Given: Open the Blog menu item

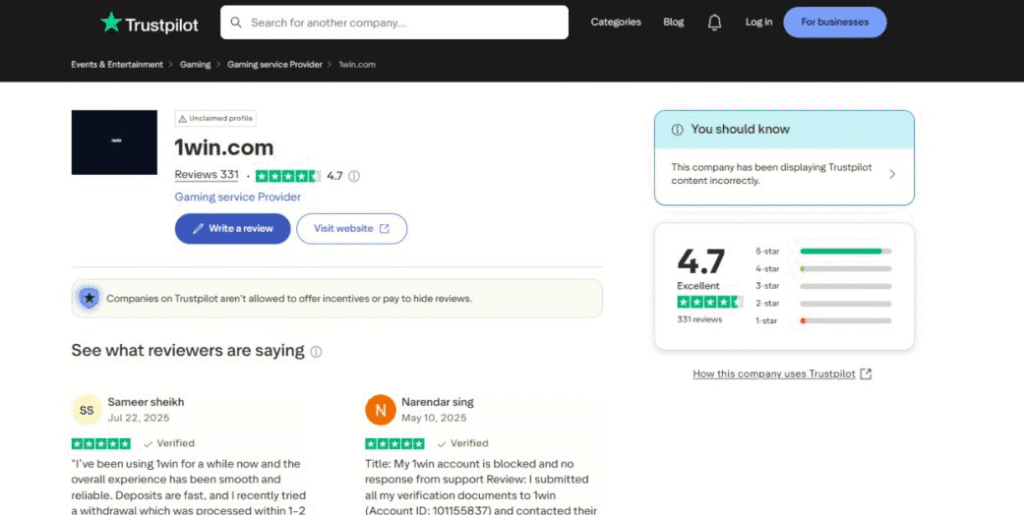Looking at the screenshot, I should pos(674,22).
